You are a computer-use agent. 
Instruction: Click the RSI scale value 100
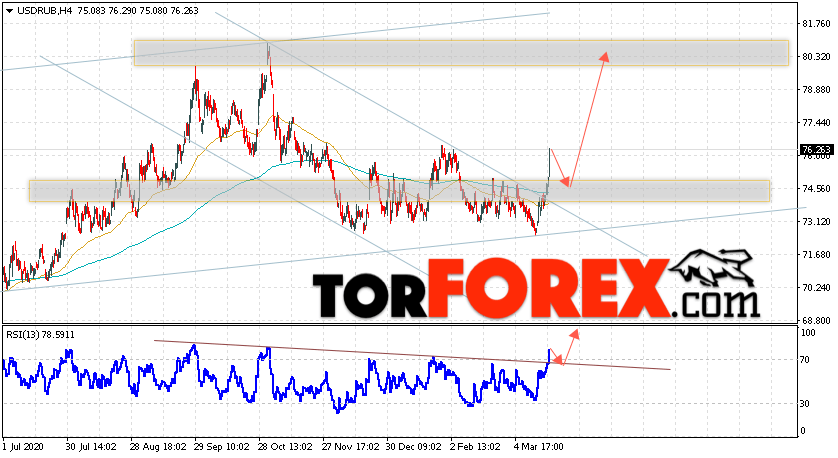808,333
